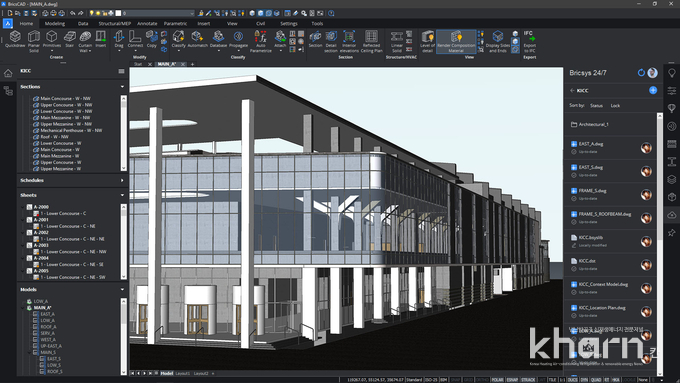Toggle STRACK in the status bar

528,380
